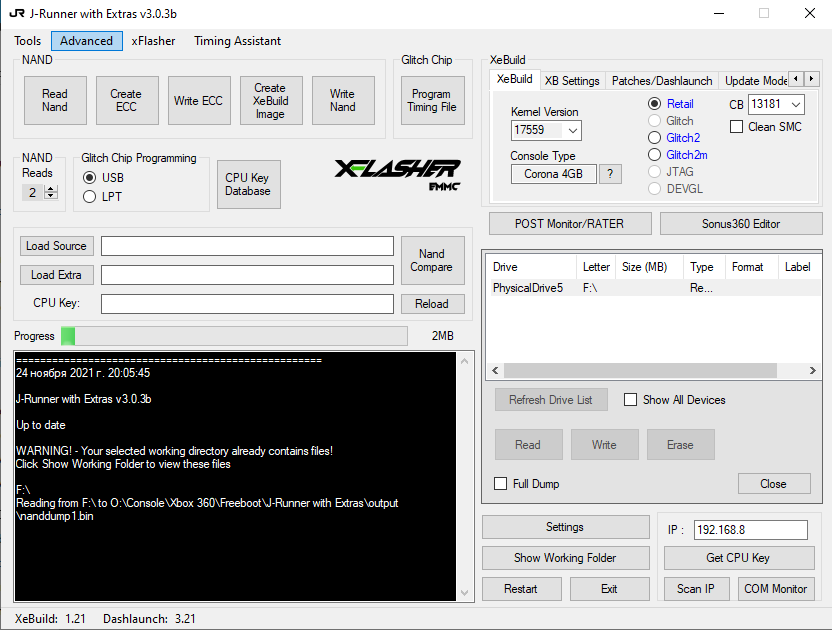The height and width of the screenshot is (630, 832).
Task: Open the Advanced menu
Action: pos(86,41)
